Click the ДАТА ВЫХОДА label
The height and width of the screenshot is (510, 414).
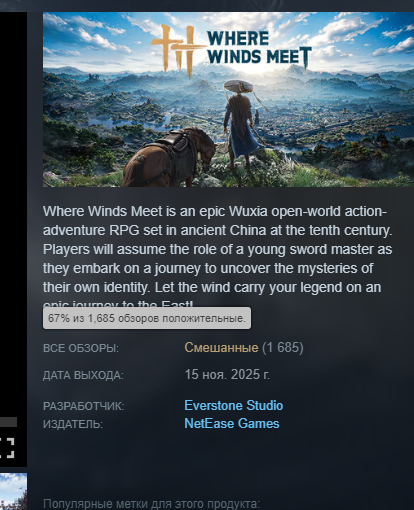(x=83, y=375)
